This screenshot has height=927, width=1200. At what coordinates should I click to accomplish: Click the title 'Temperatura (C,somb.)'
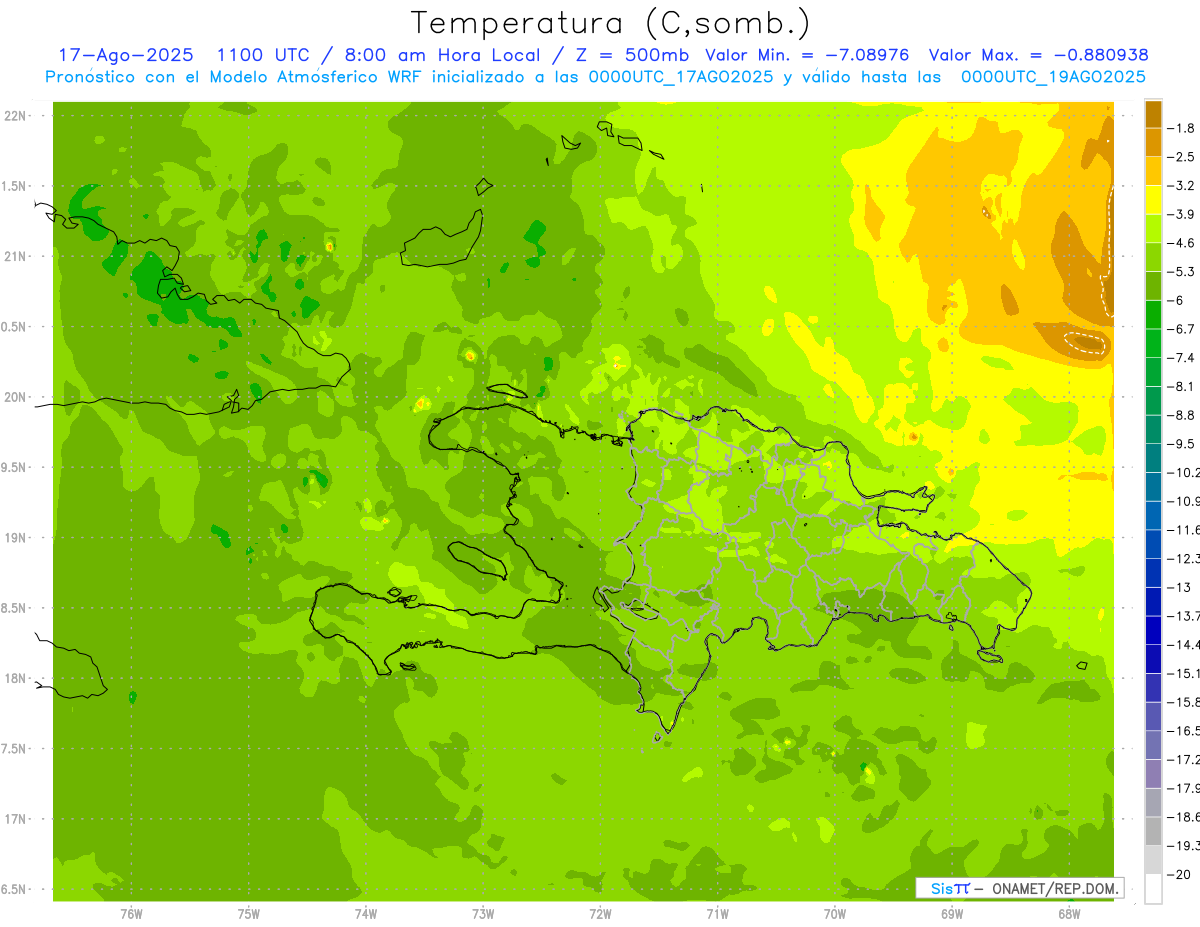(x=611, y=23)
